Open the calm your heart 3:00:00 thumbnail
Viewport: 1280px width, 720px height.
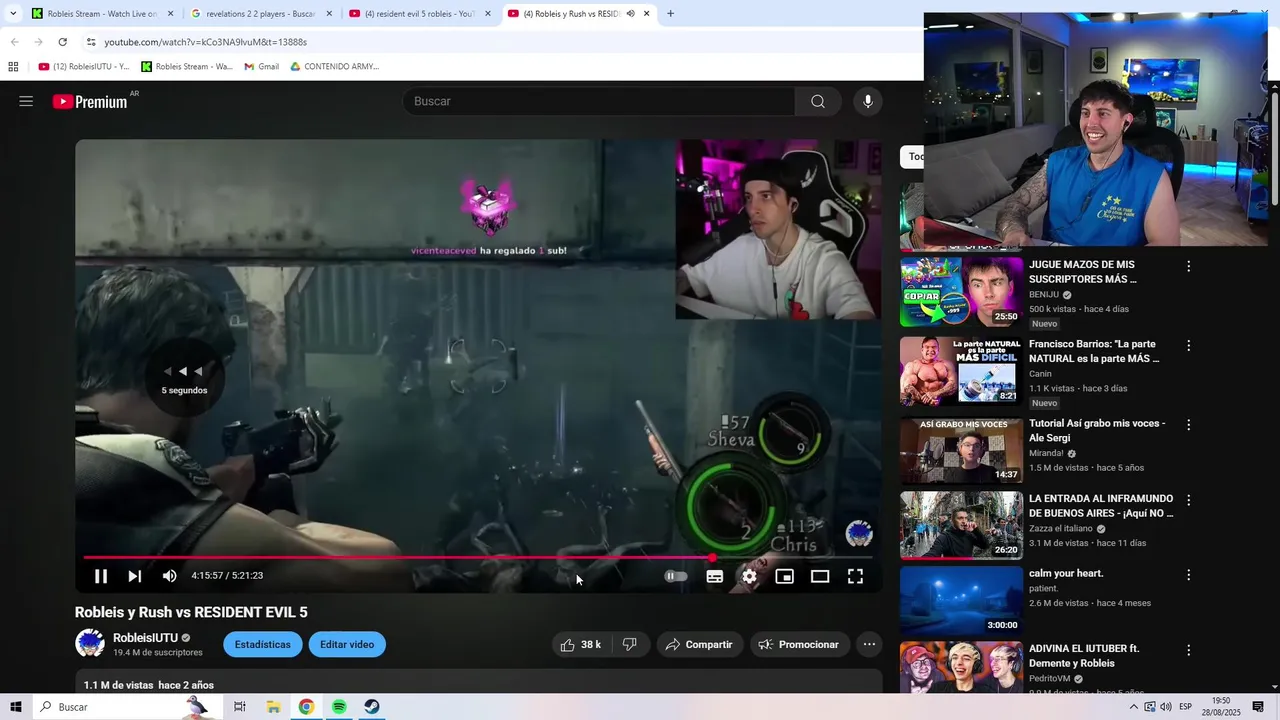click(x=961, y=600)
